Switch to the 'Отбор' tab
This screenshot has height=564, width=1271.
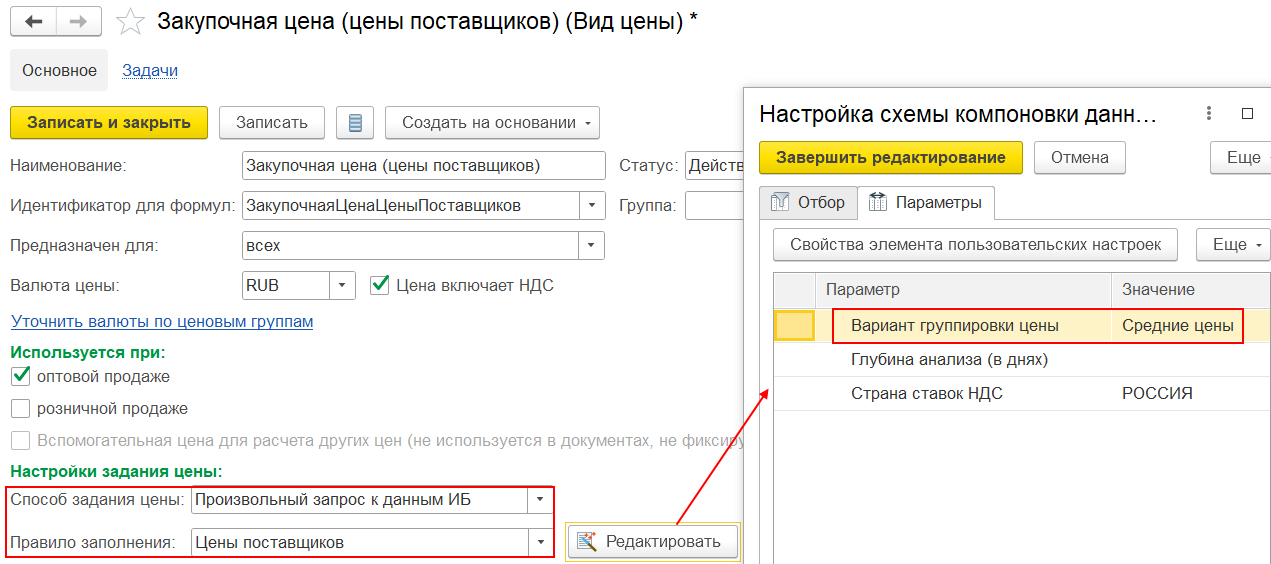808,203
